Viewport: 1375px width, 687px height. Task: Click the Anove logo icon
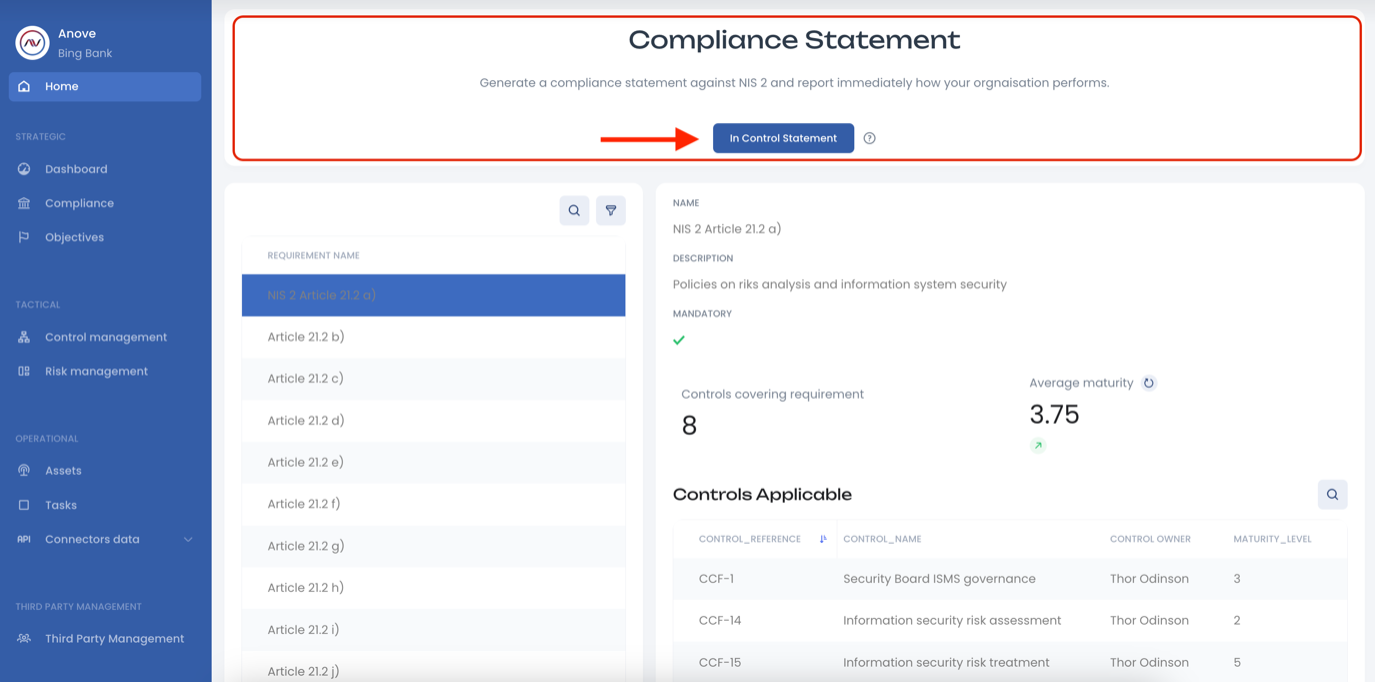(x=33, y=43)
